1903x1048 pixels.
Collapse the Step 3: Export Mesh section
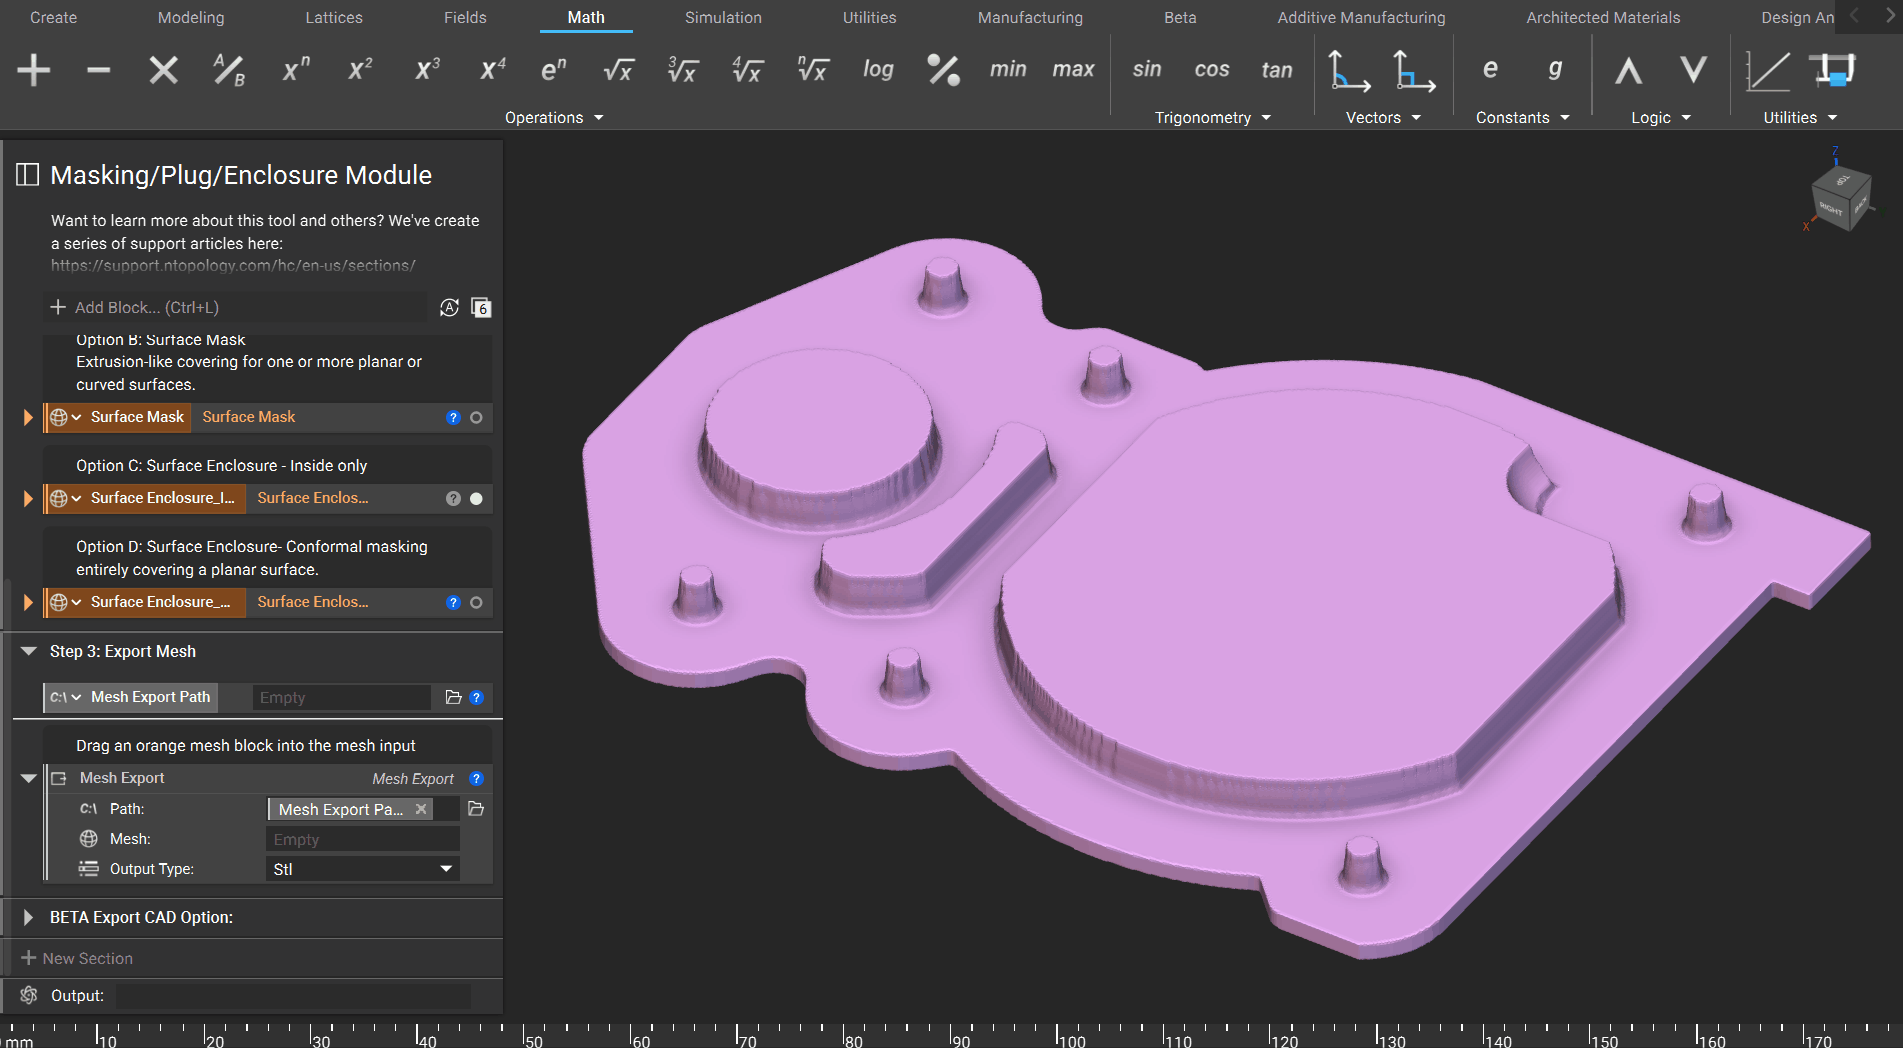click(x=28, y=651)
